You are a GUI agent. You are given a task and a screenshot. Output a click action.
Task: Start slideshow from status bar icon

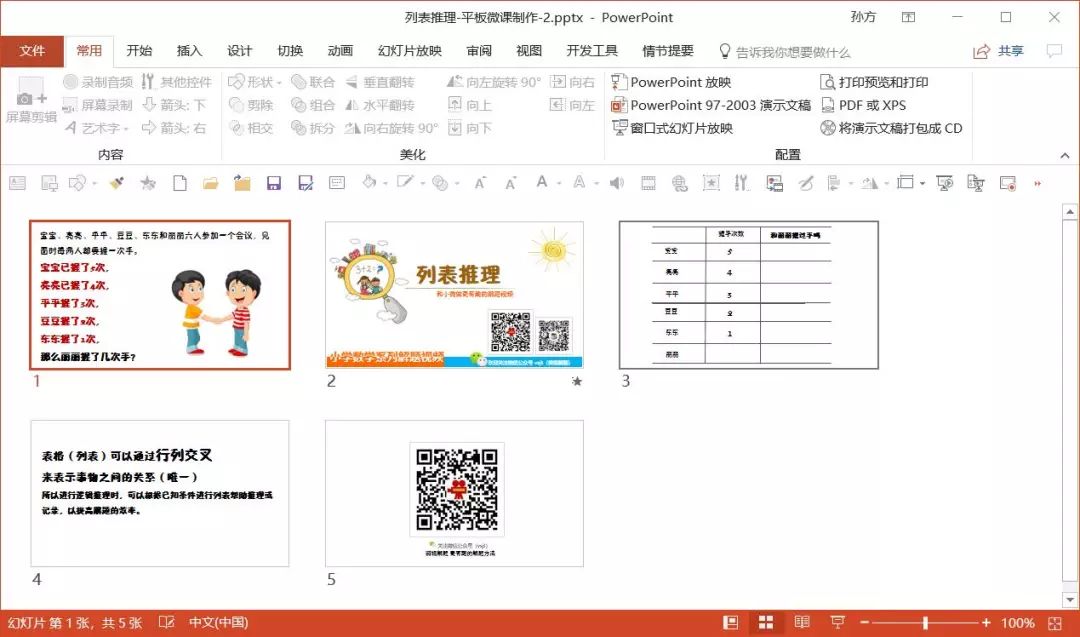point(838,623)
